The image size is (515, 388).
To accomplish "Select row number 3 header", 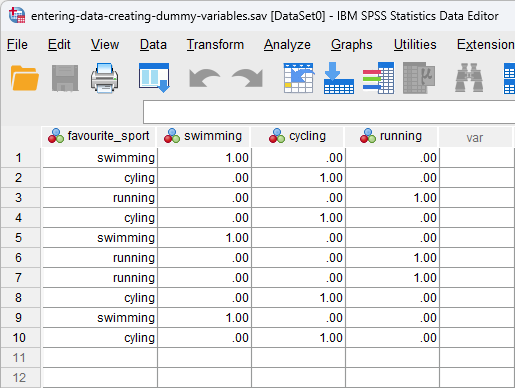I will (20, 198).
